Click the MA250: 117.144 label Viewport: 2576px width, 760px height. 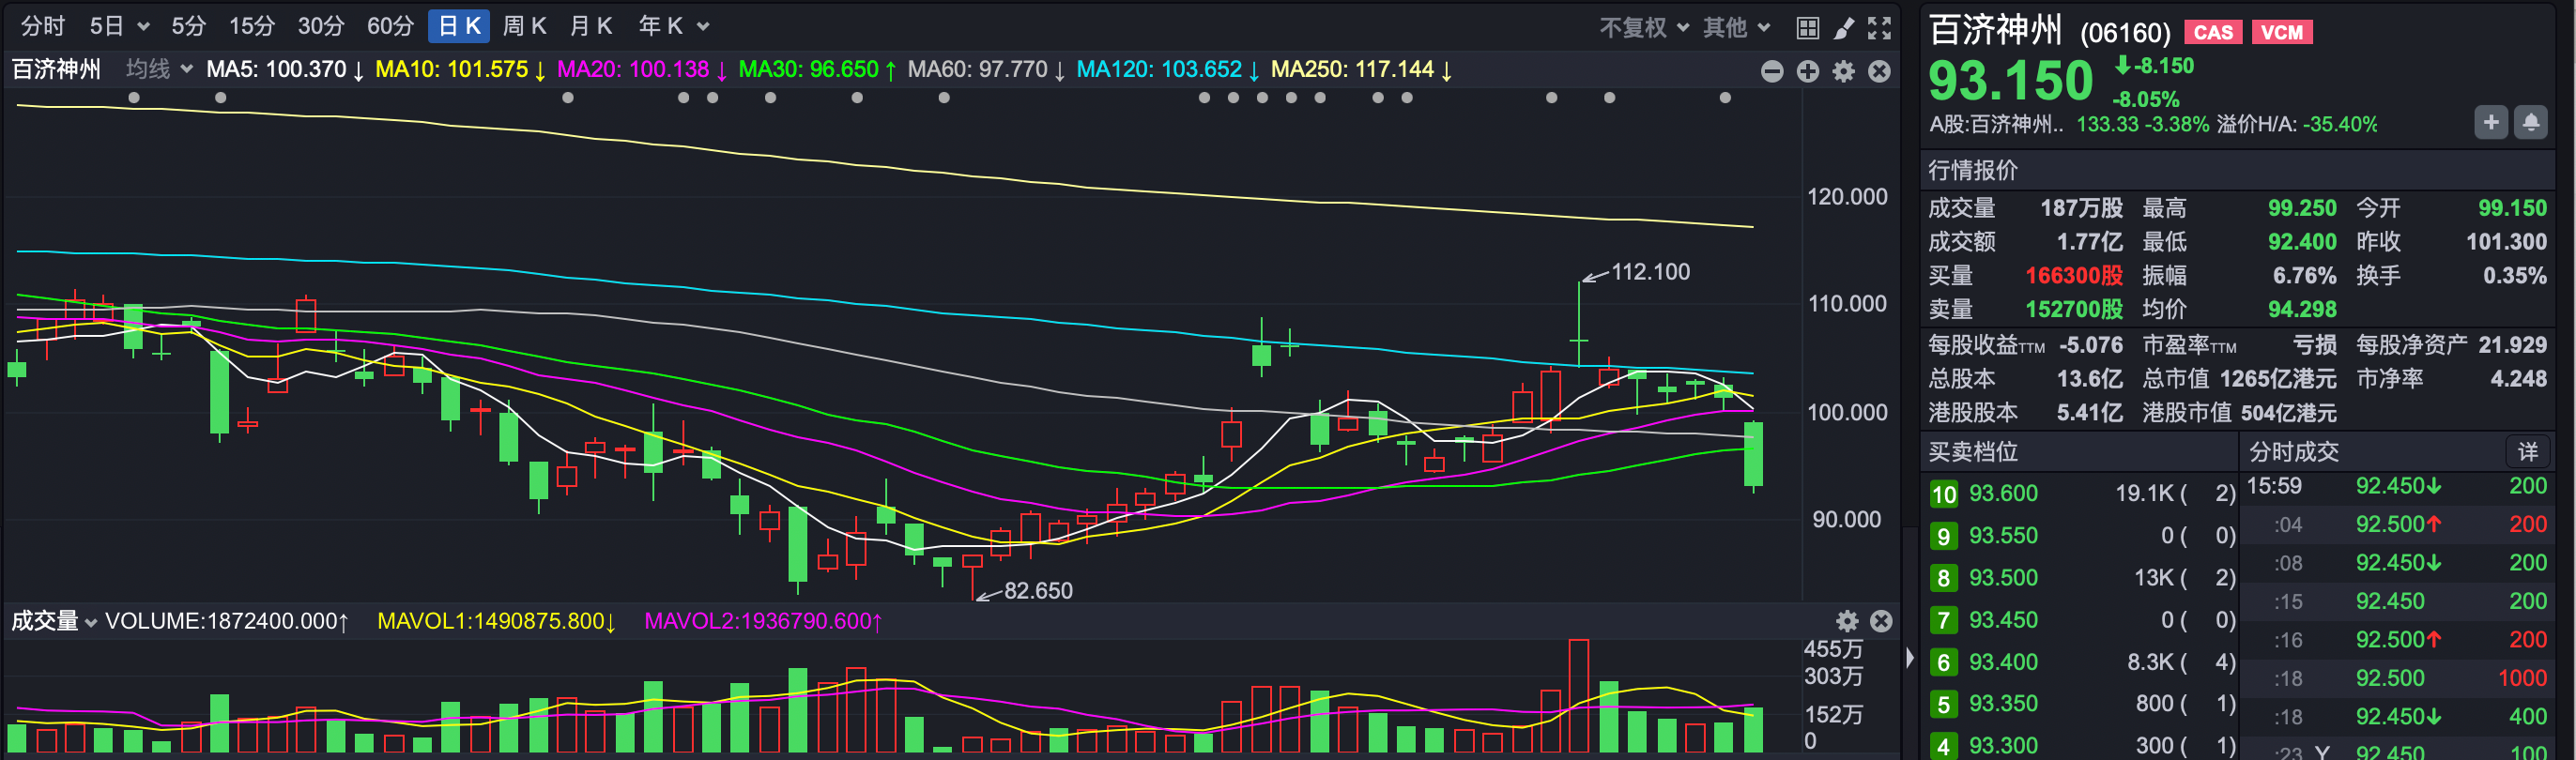point(1362,69)
